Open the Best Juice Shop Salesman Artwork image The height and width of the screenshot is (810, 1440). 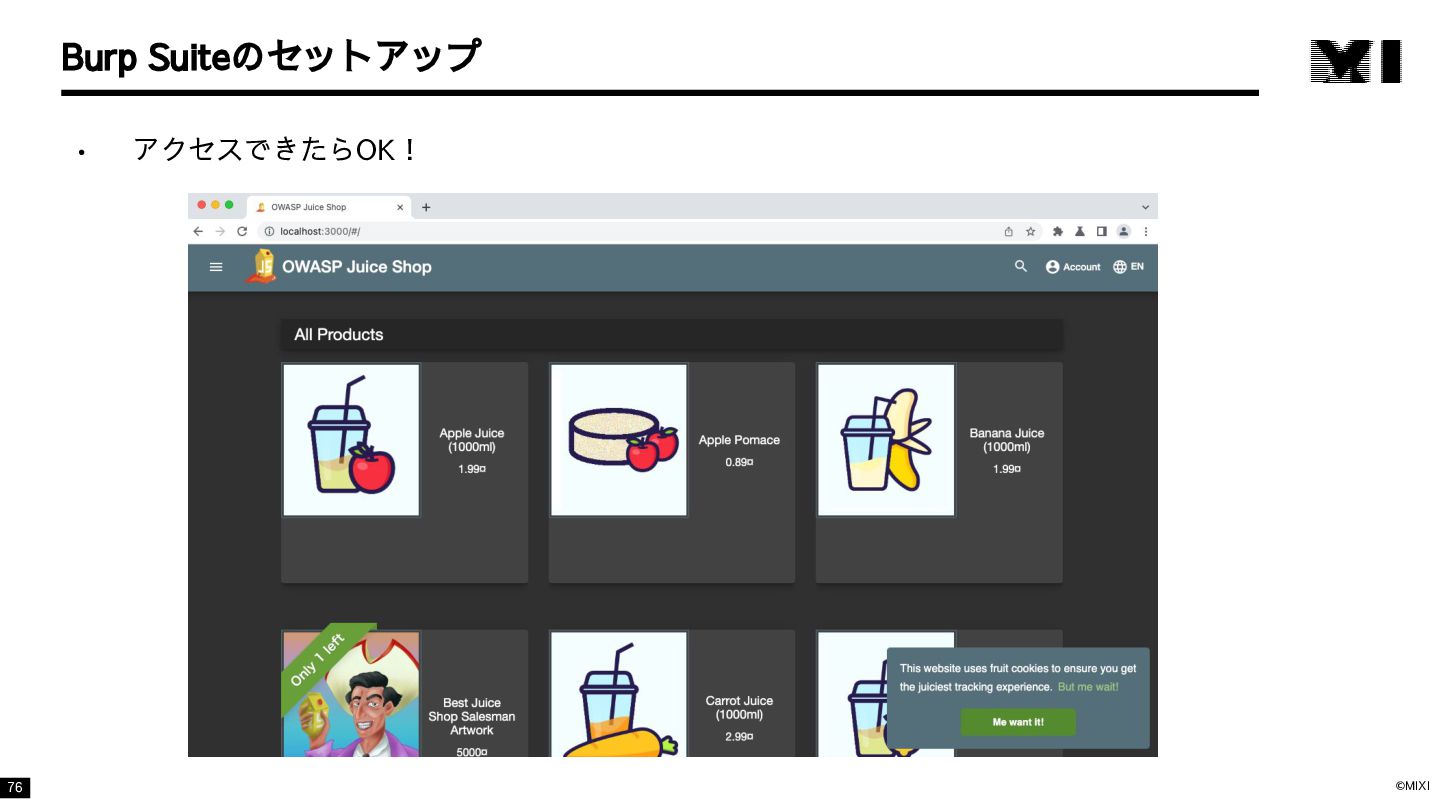click(x=351, y=694)
